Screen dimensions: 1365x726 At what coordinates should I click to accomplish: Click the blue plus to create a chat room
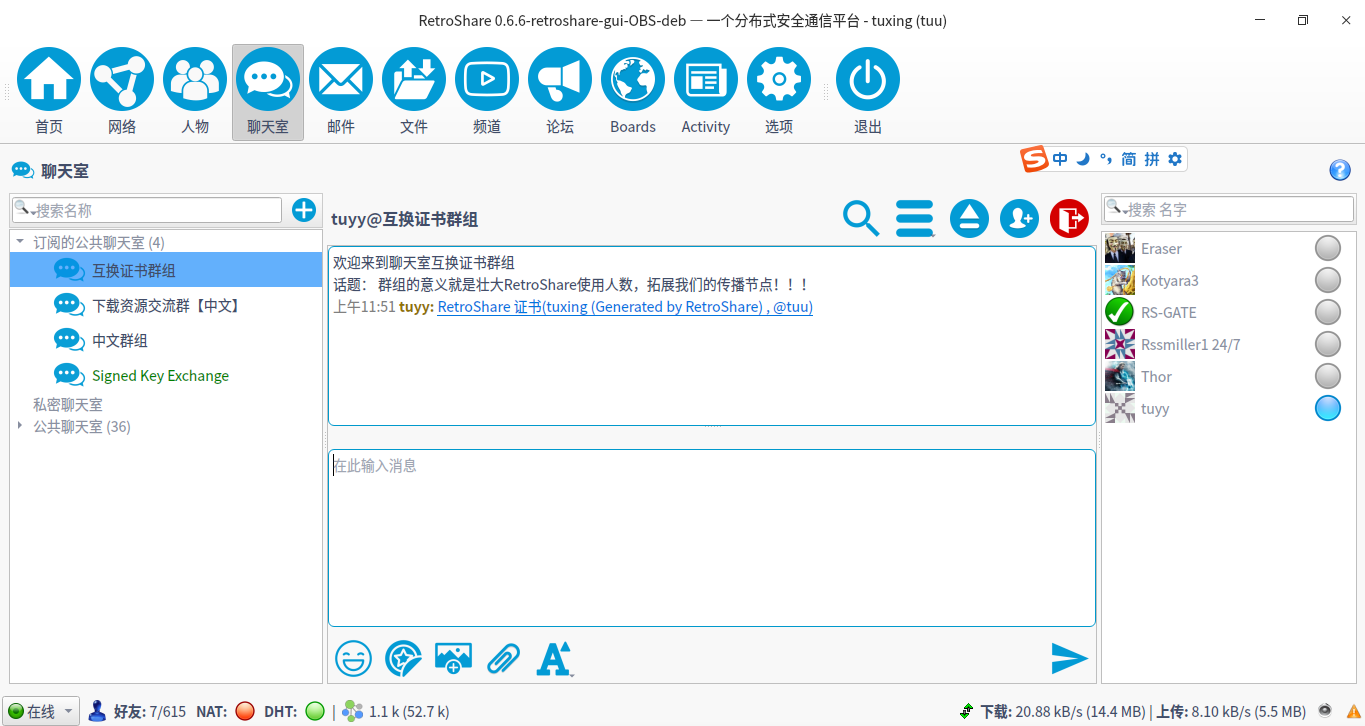[x=304, y=210]
